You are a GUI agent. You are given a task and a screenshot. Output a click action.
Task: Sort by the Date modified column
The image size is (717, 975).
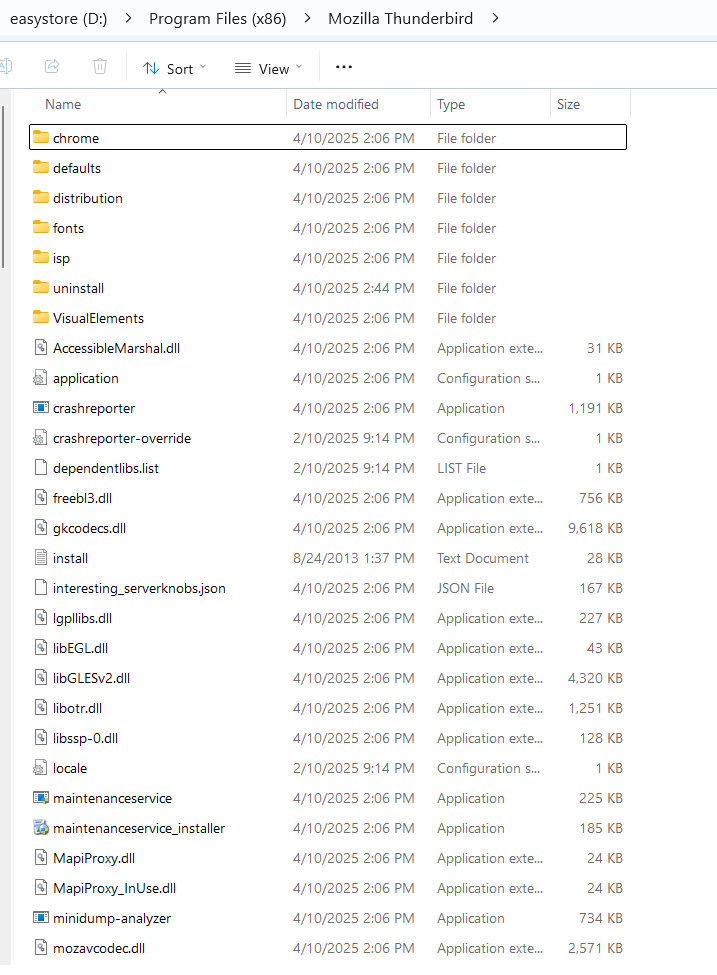(x=336, y=104)
